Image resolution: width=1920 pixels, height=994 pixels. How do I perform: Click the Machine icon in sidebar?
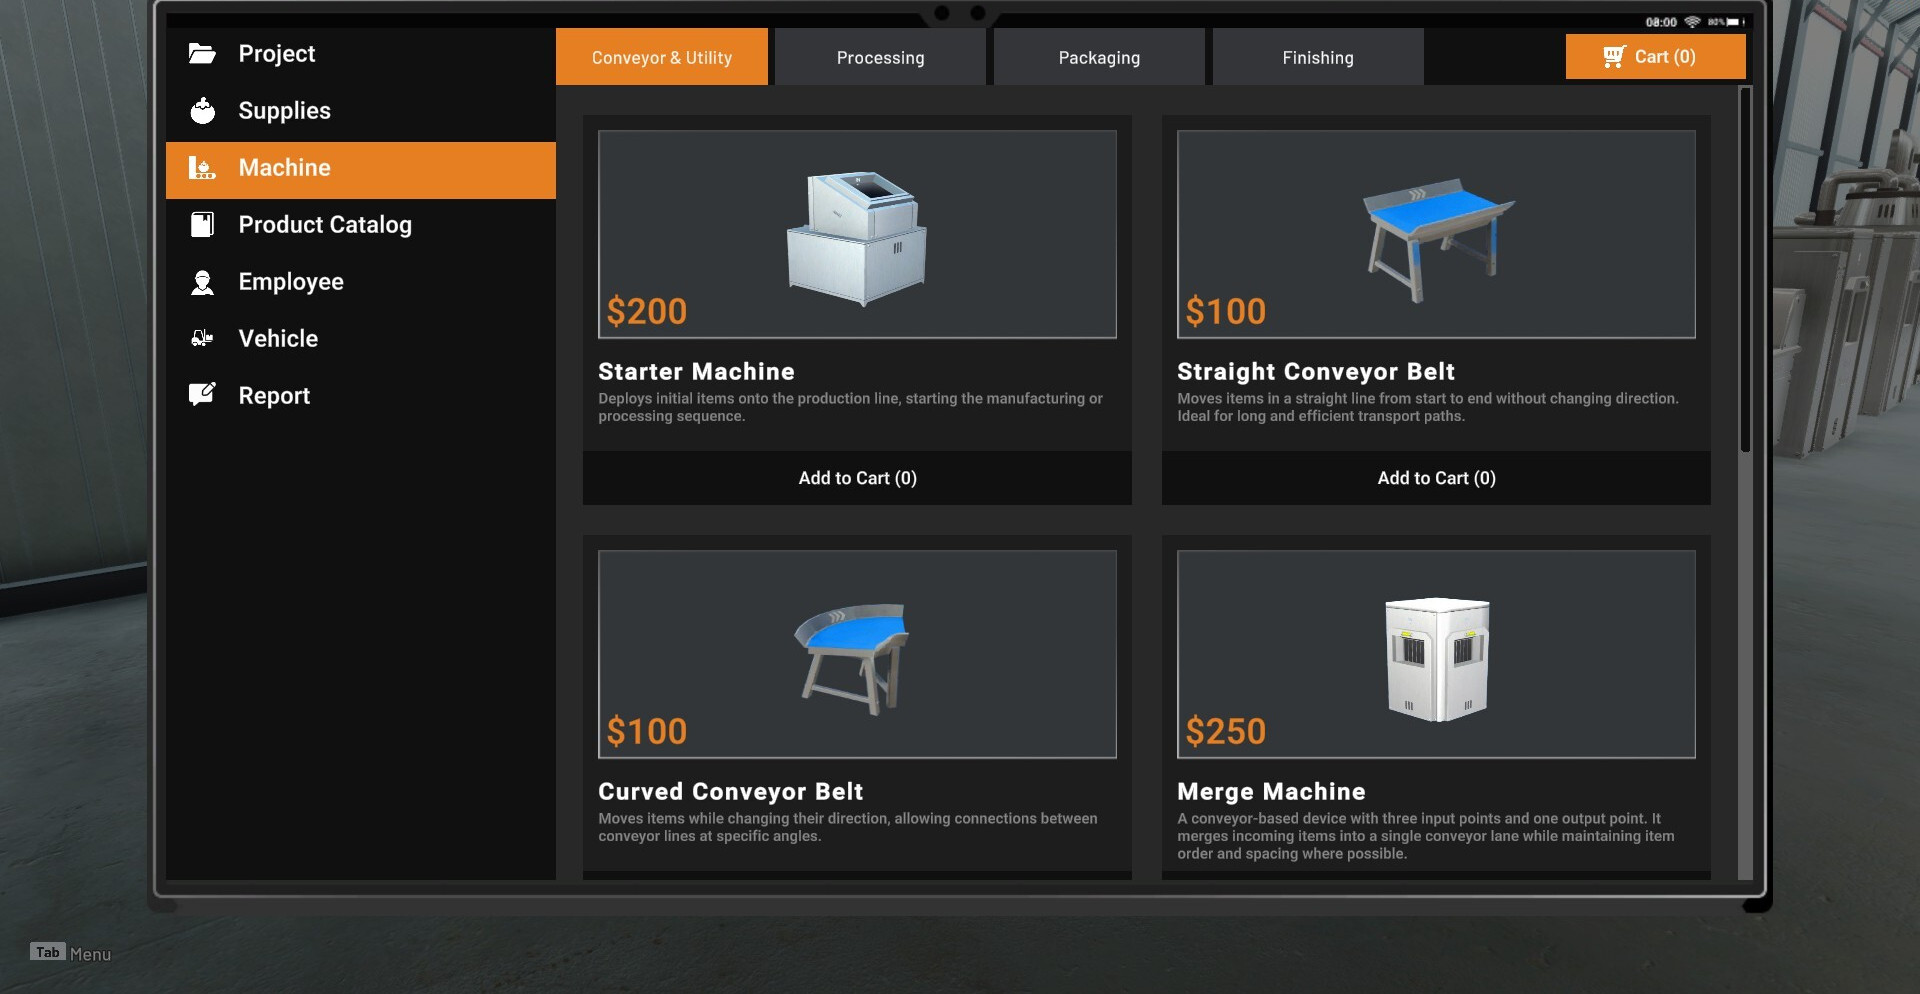coord(202,168)
